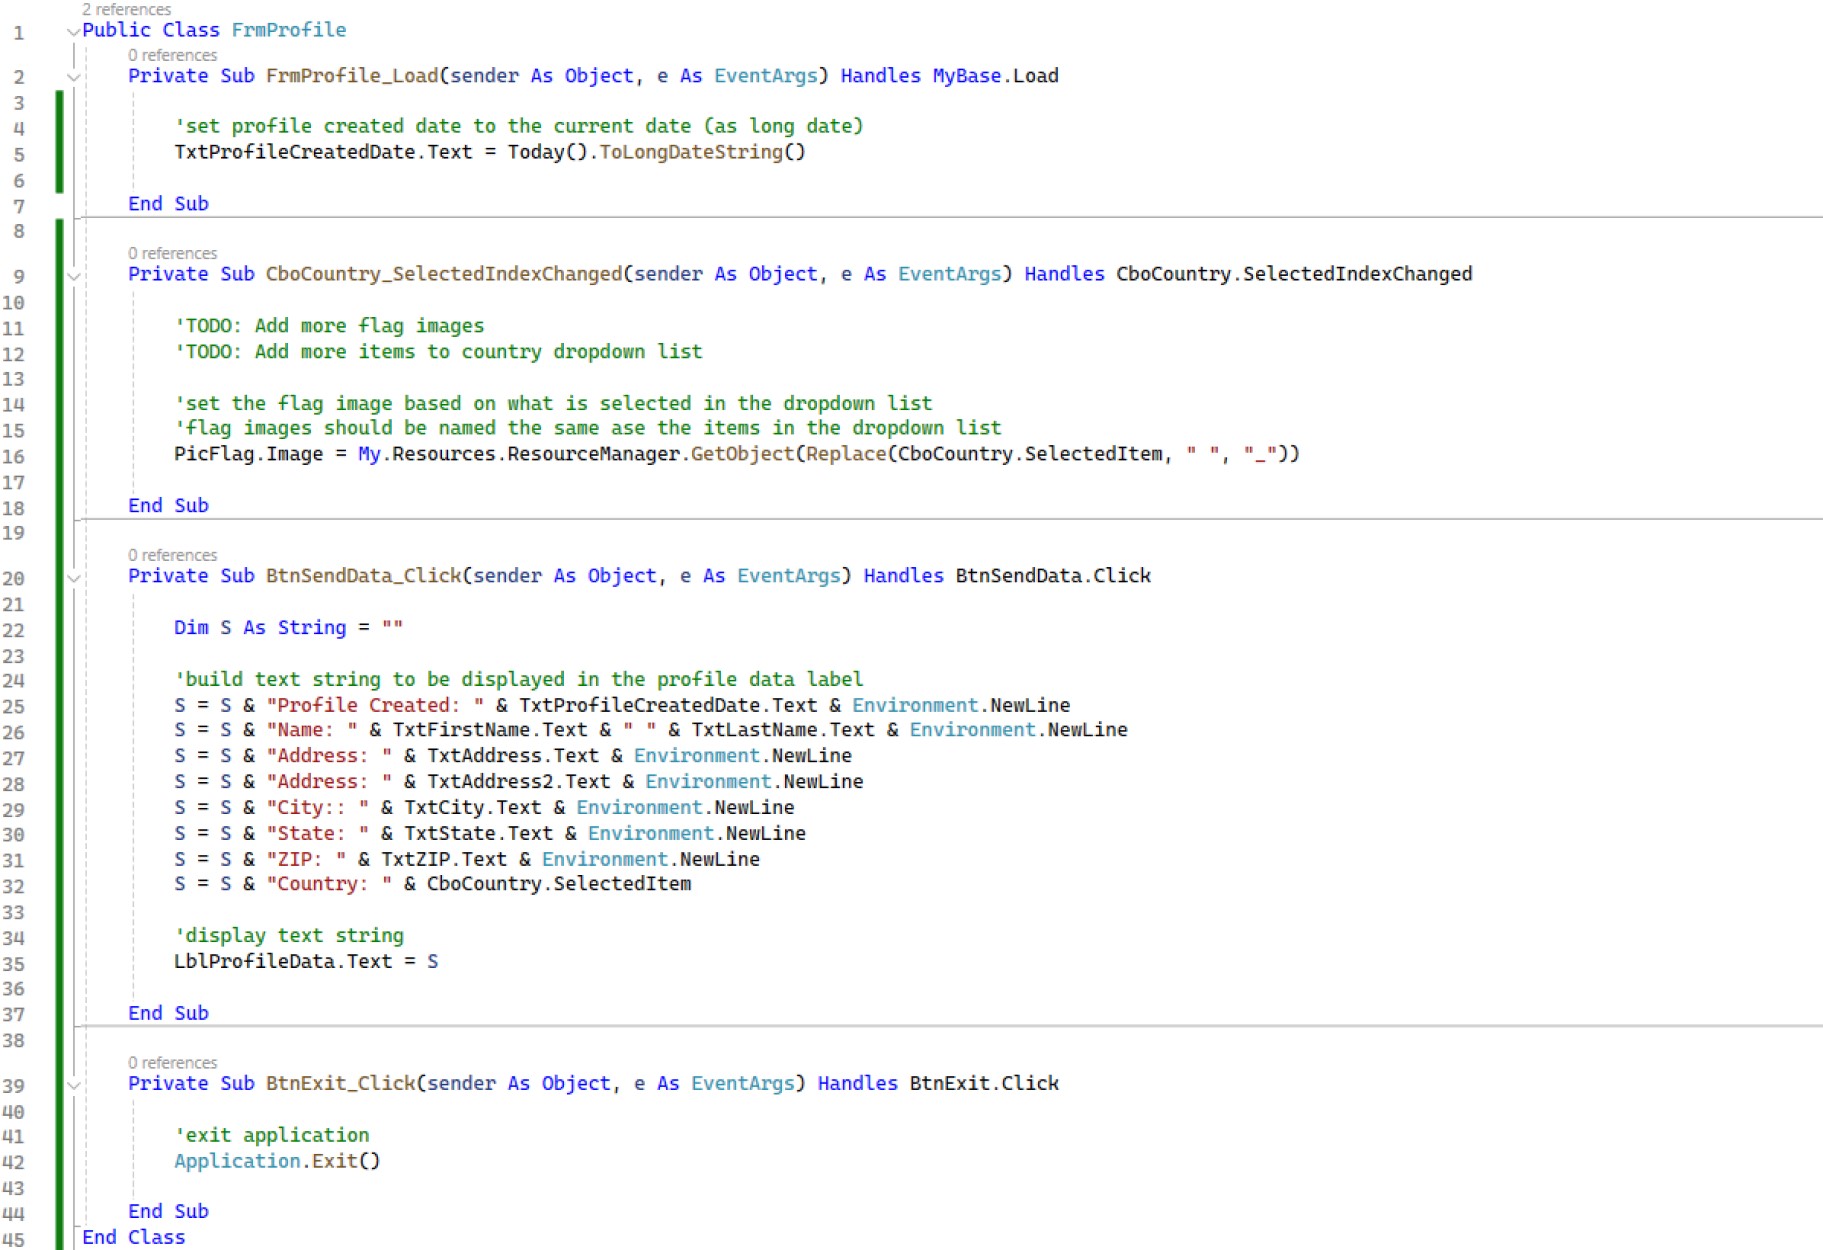Open "0 references" above CboCountry_SelectedIndexChanged
The image size is (1823, 1250).
172,254
